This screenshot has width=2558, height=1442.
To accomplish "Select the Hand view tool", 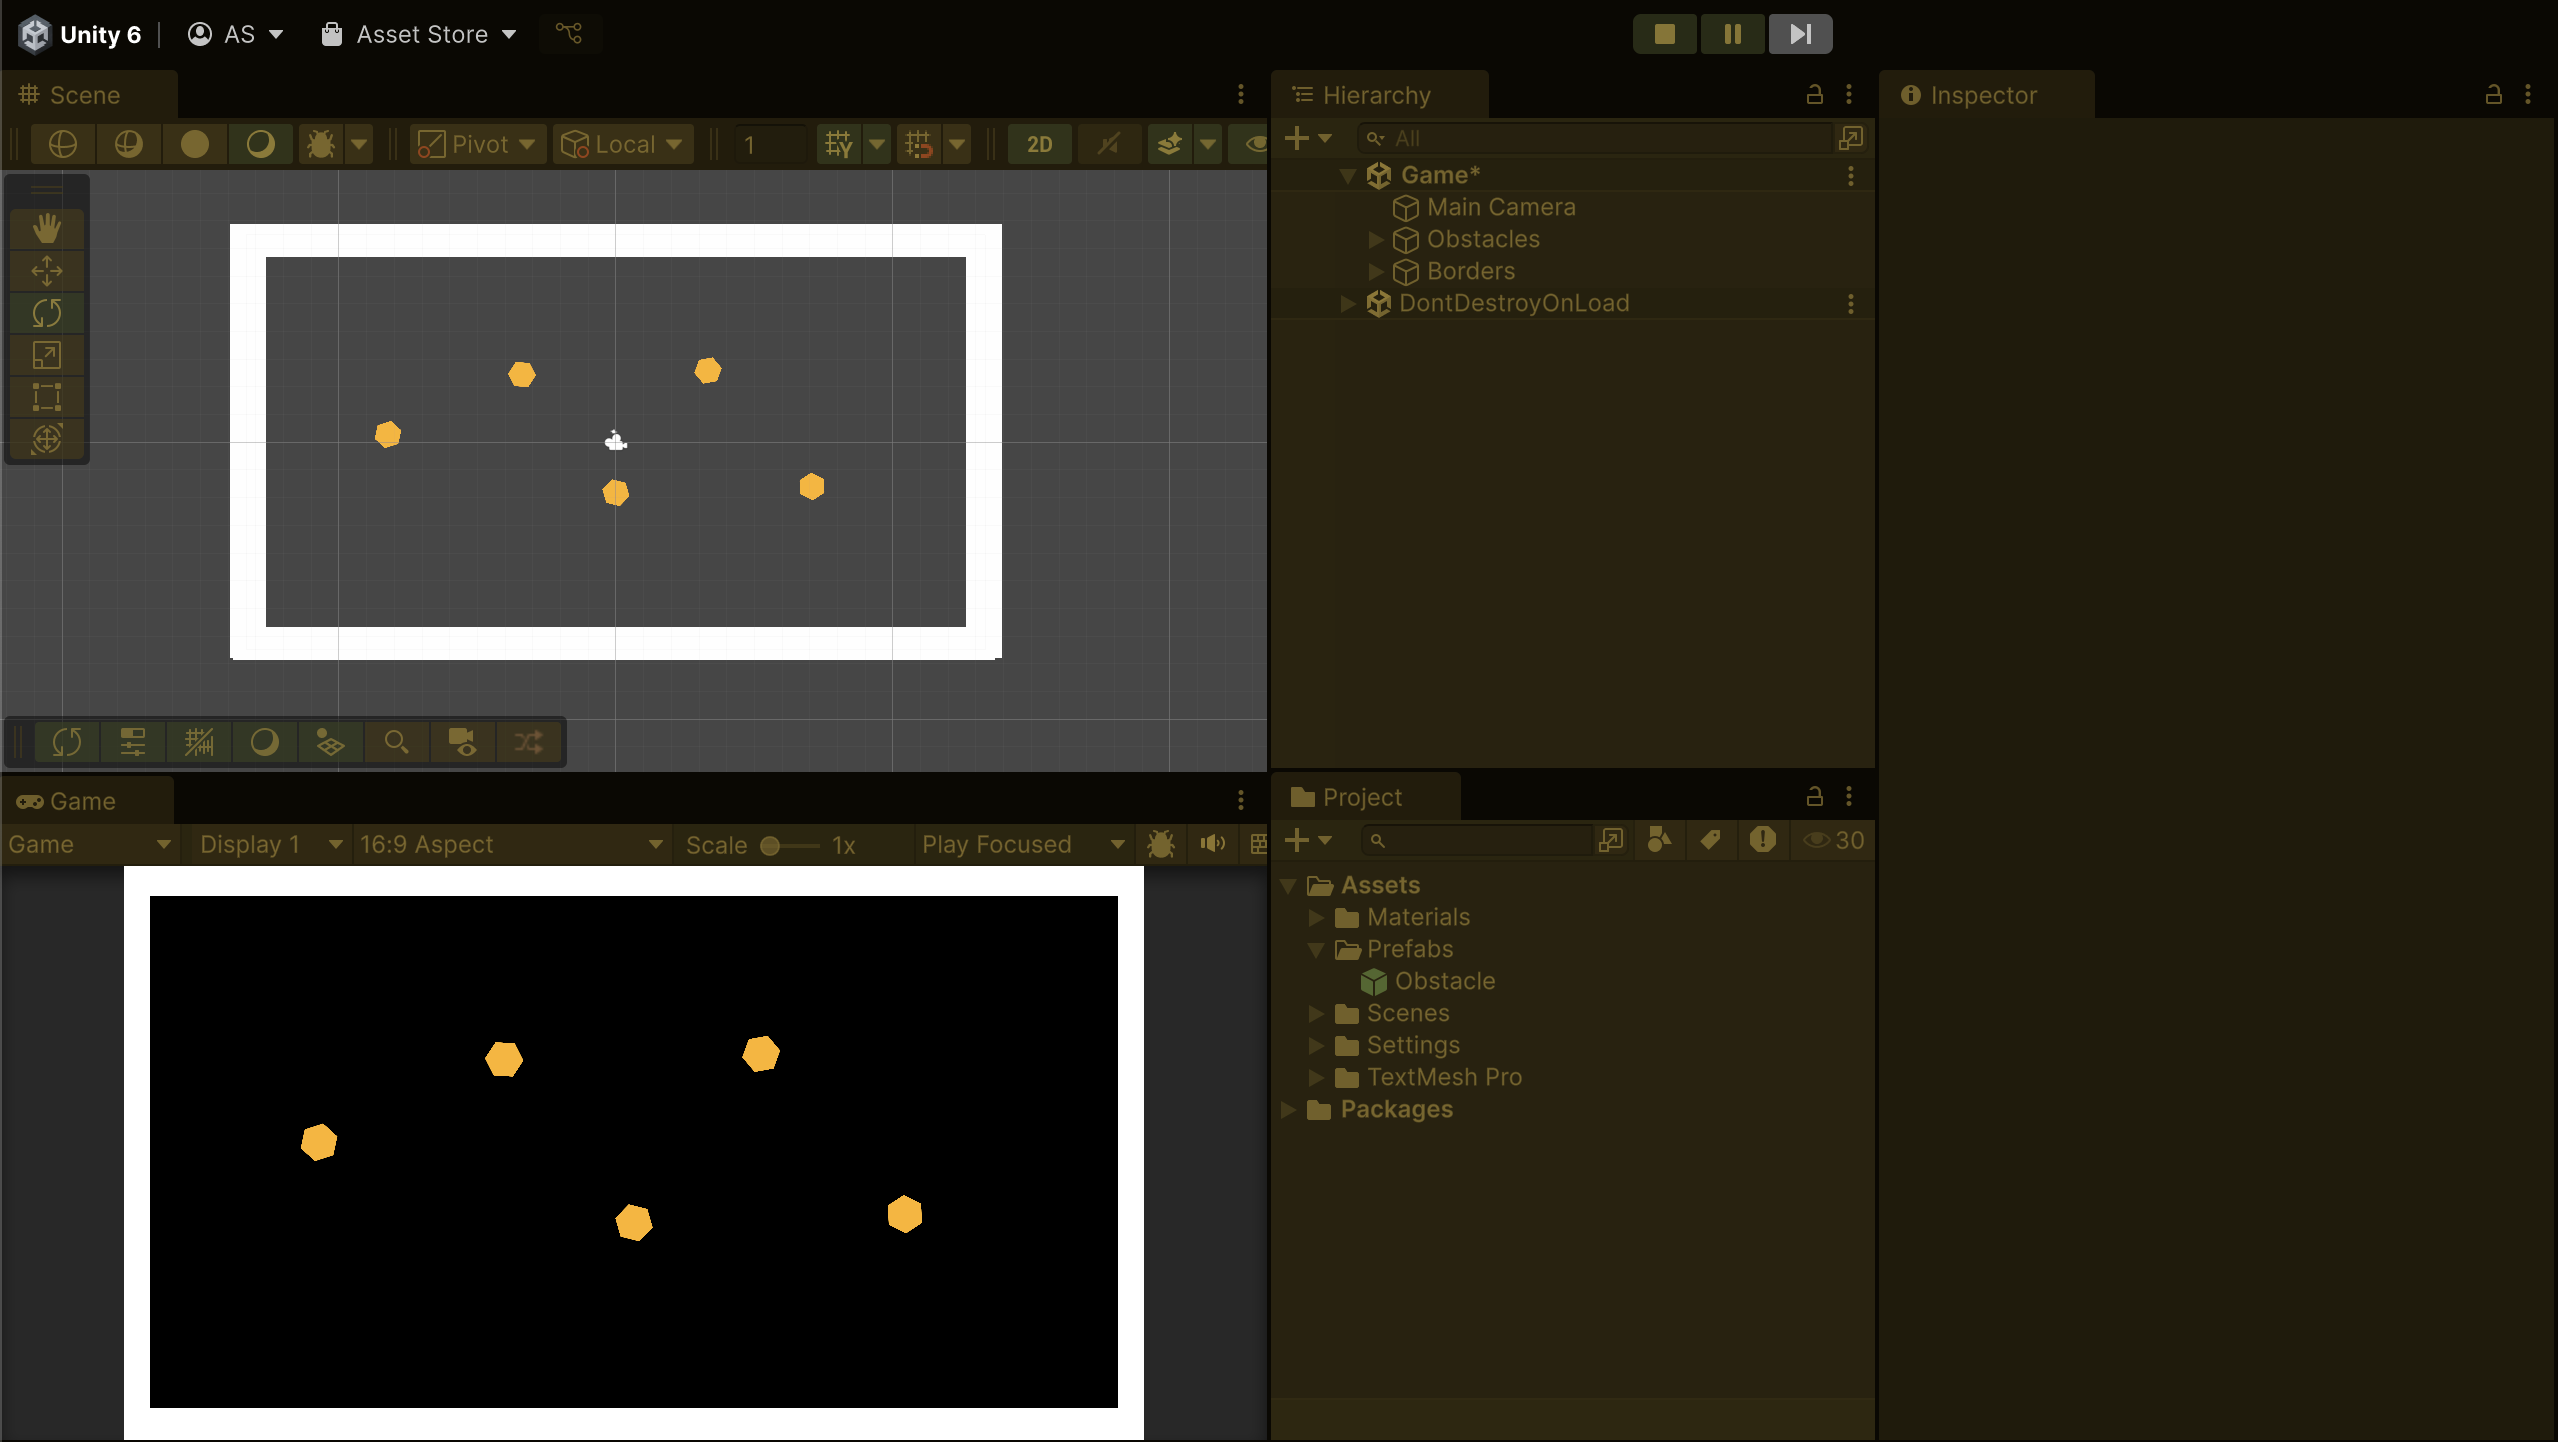I will coord(46,229).
